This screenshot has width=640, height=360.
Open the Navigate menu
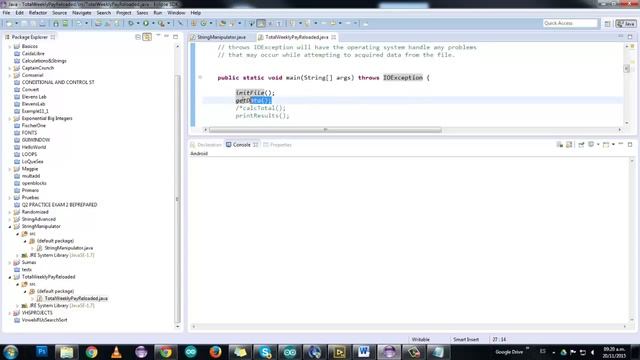point(82,13)
